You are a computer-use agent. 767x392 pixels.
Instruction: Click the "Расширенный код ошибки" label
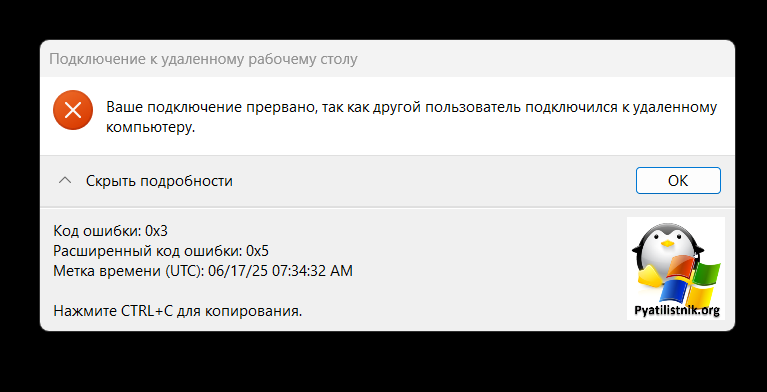148,251
